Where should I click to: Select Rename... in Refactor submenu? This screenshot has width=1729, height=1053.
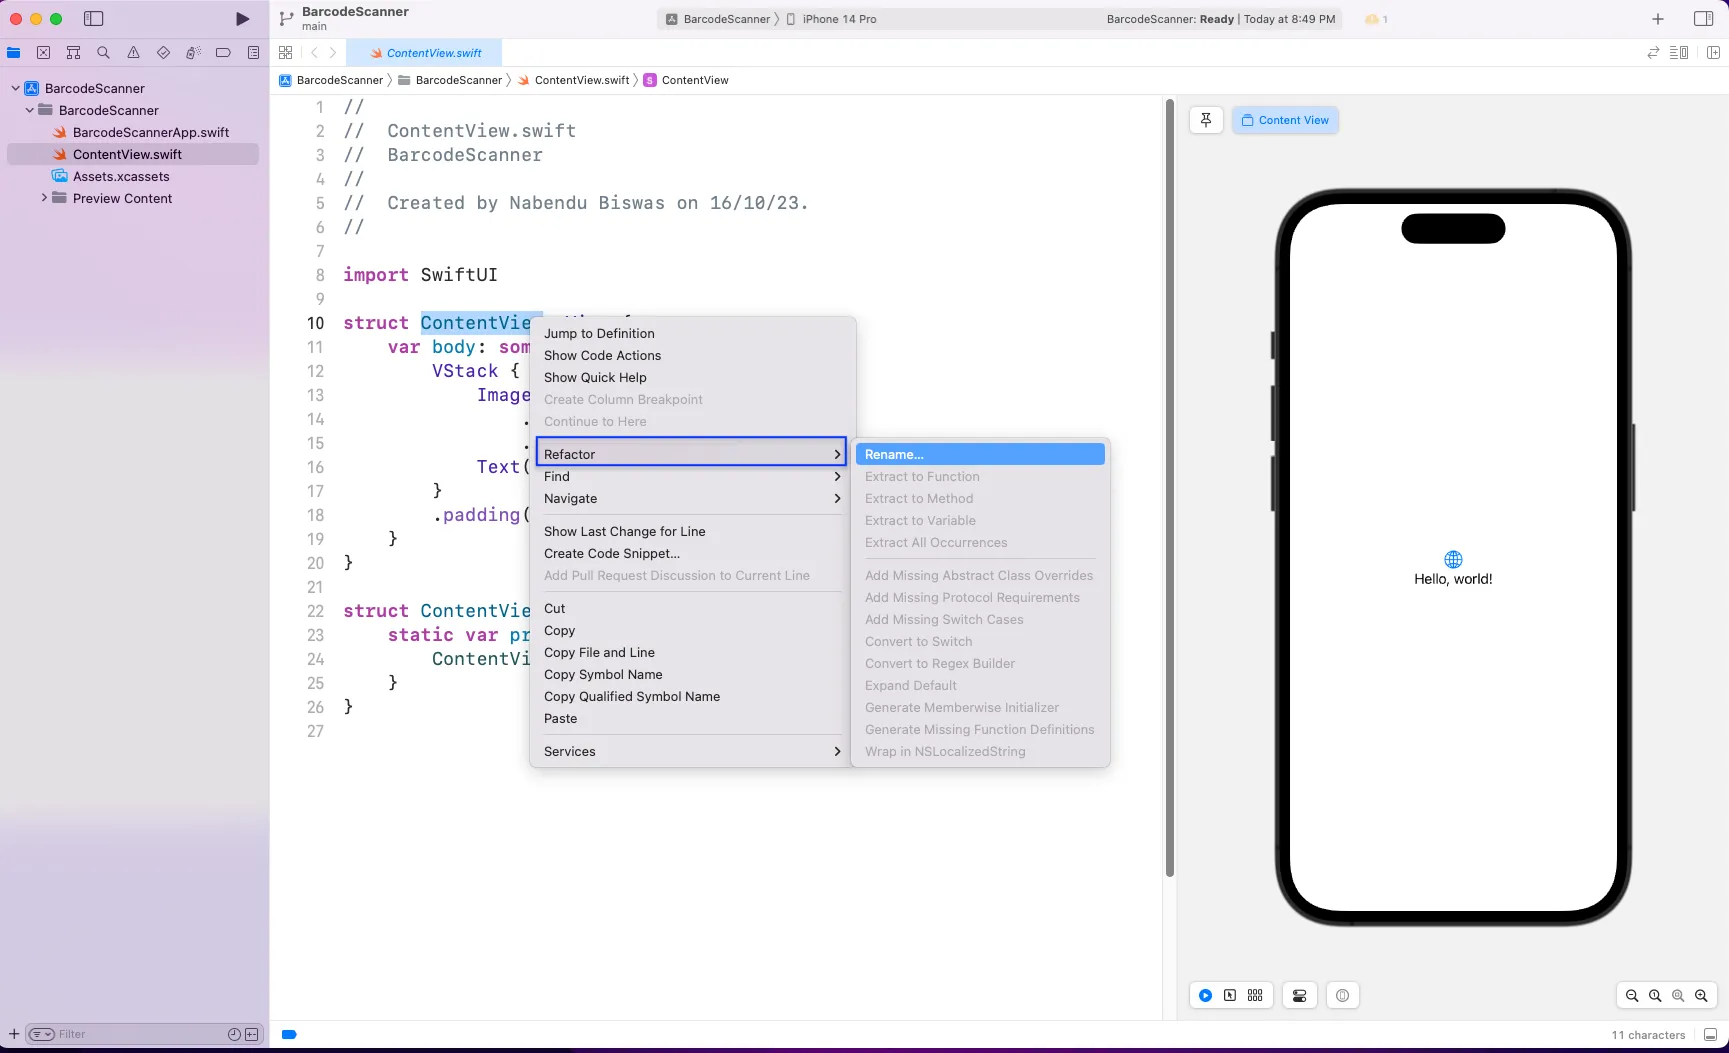tap(980, 454)
